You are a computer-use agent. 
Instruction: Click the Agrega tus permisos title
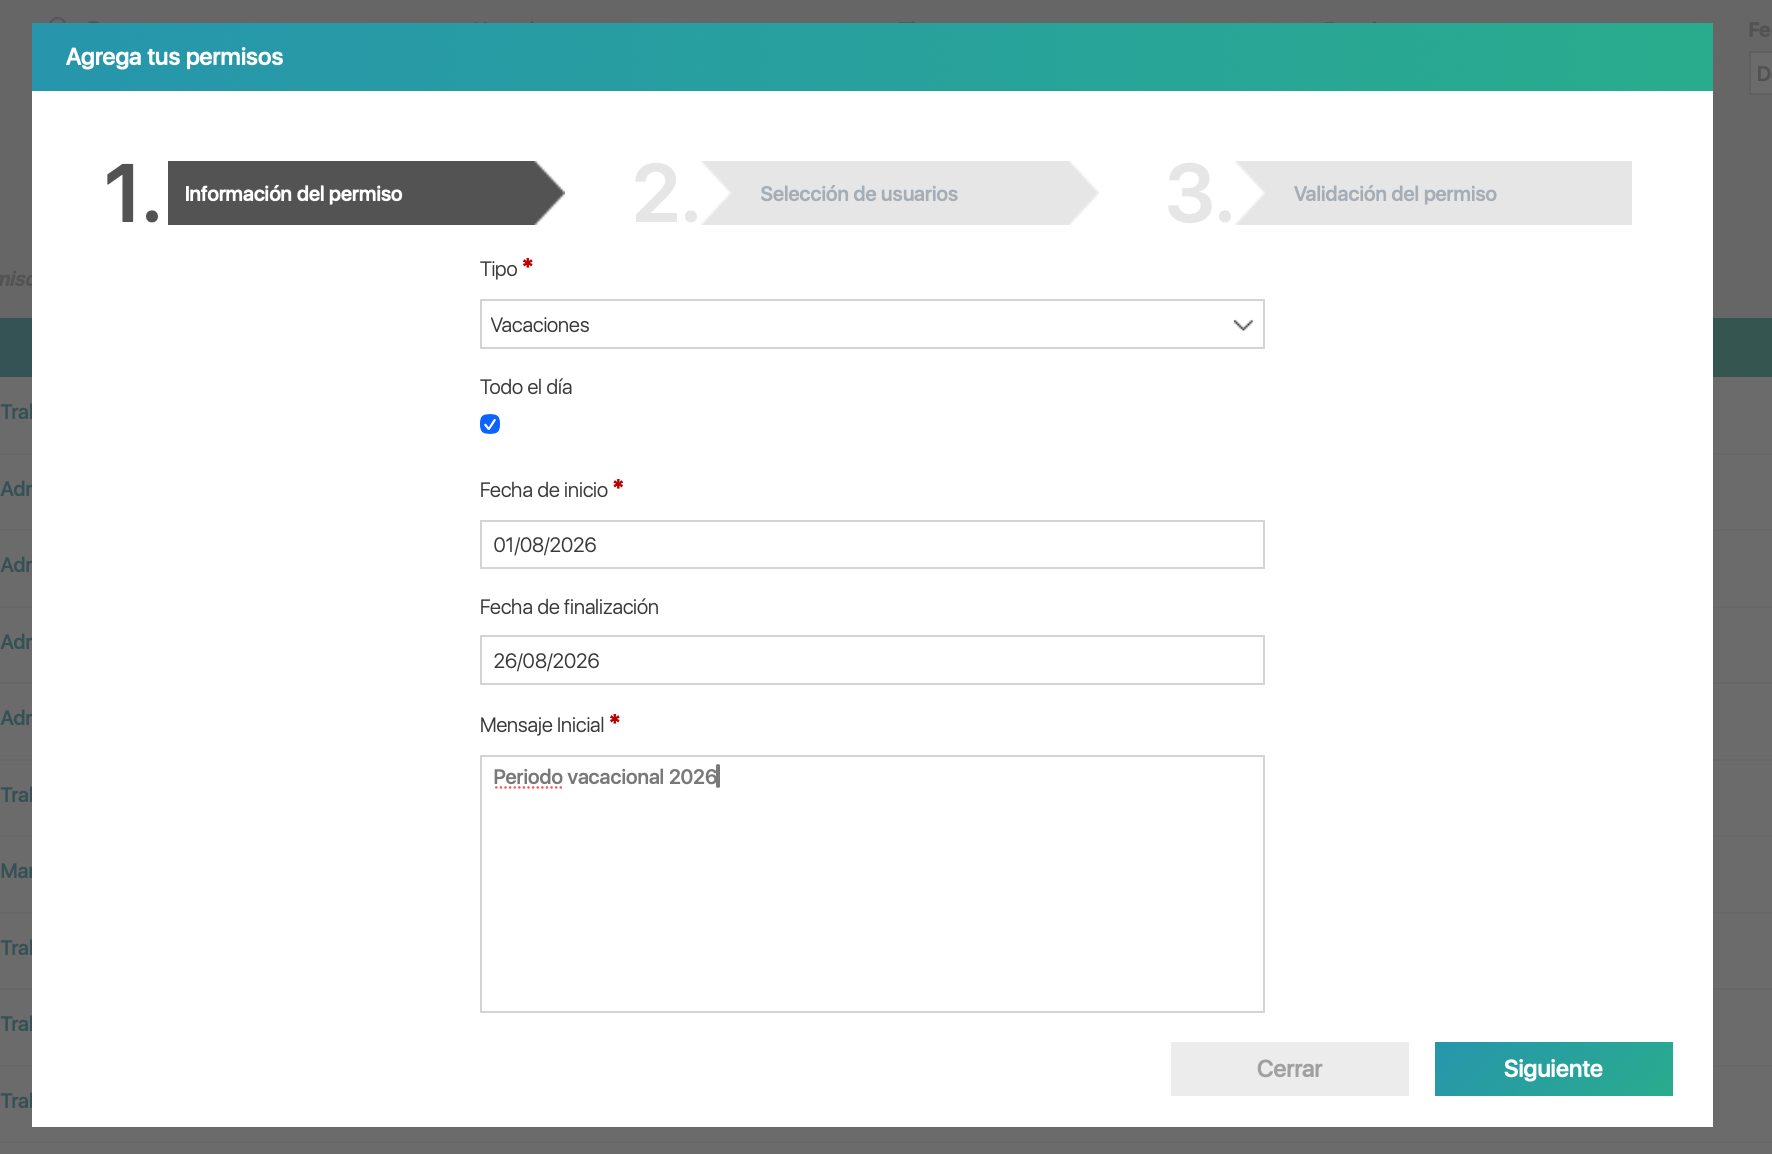click(174, 57)
